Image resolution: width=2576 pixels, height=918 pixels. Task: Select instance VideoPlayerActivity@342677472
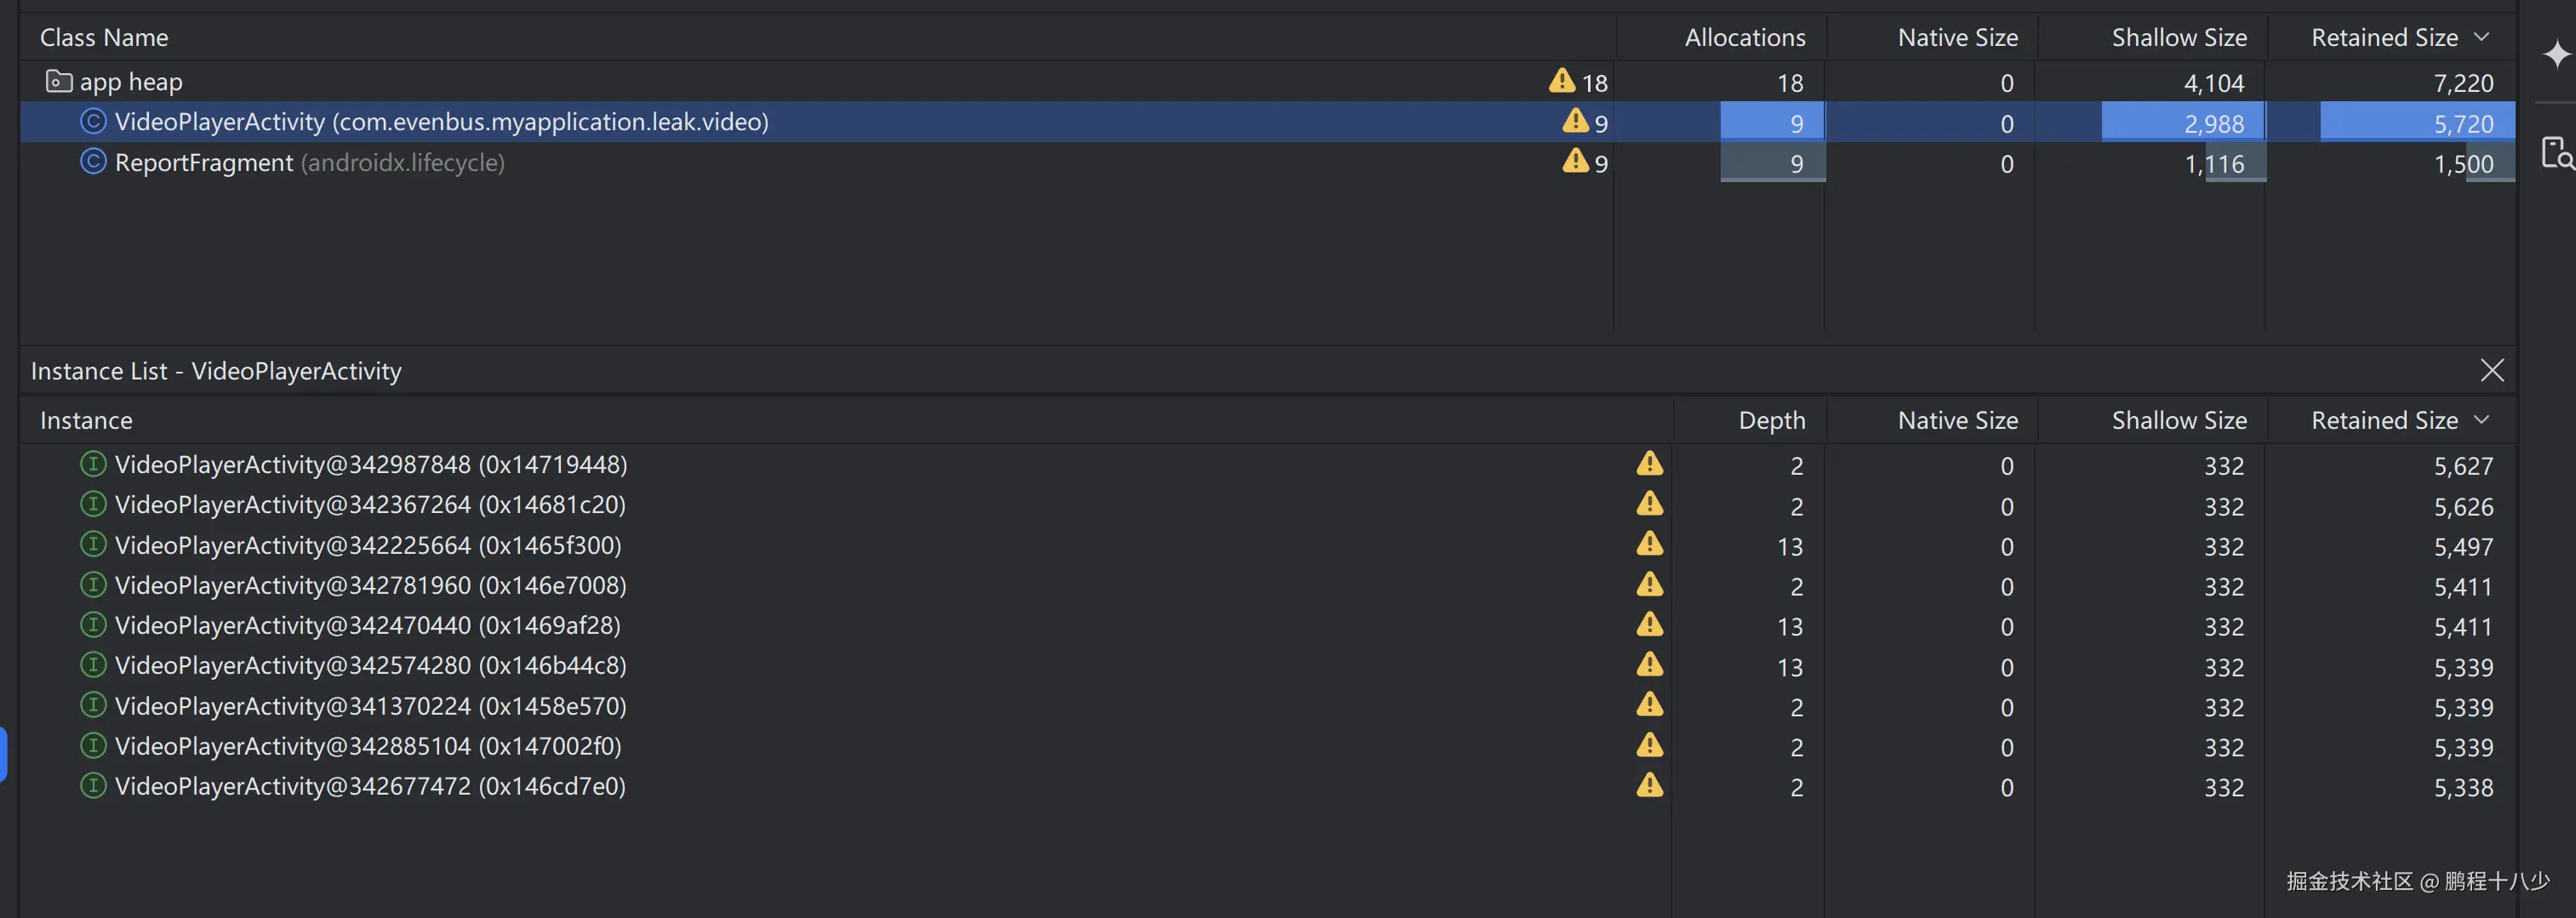click(x=370, y=787)
